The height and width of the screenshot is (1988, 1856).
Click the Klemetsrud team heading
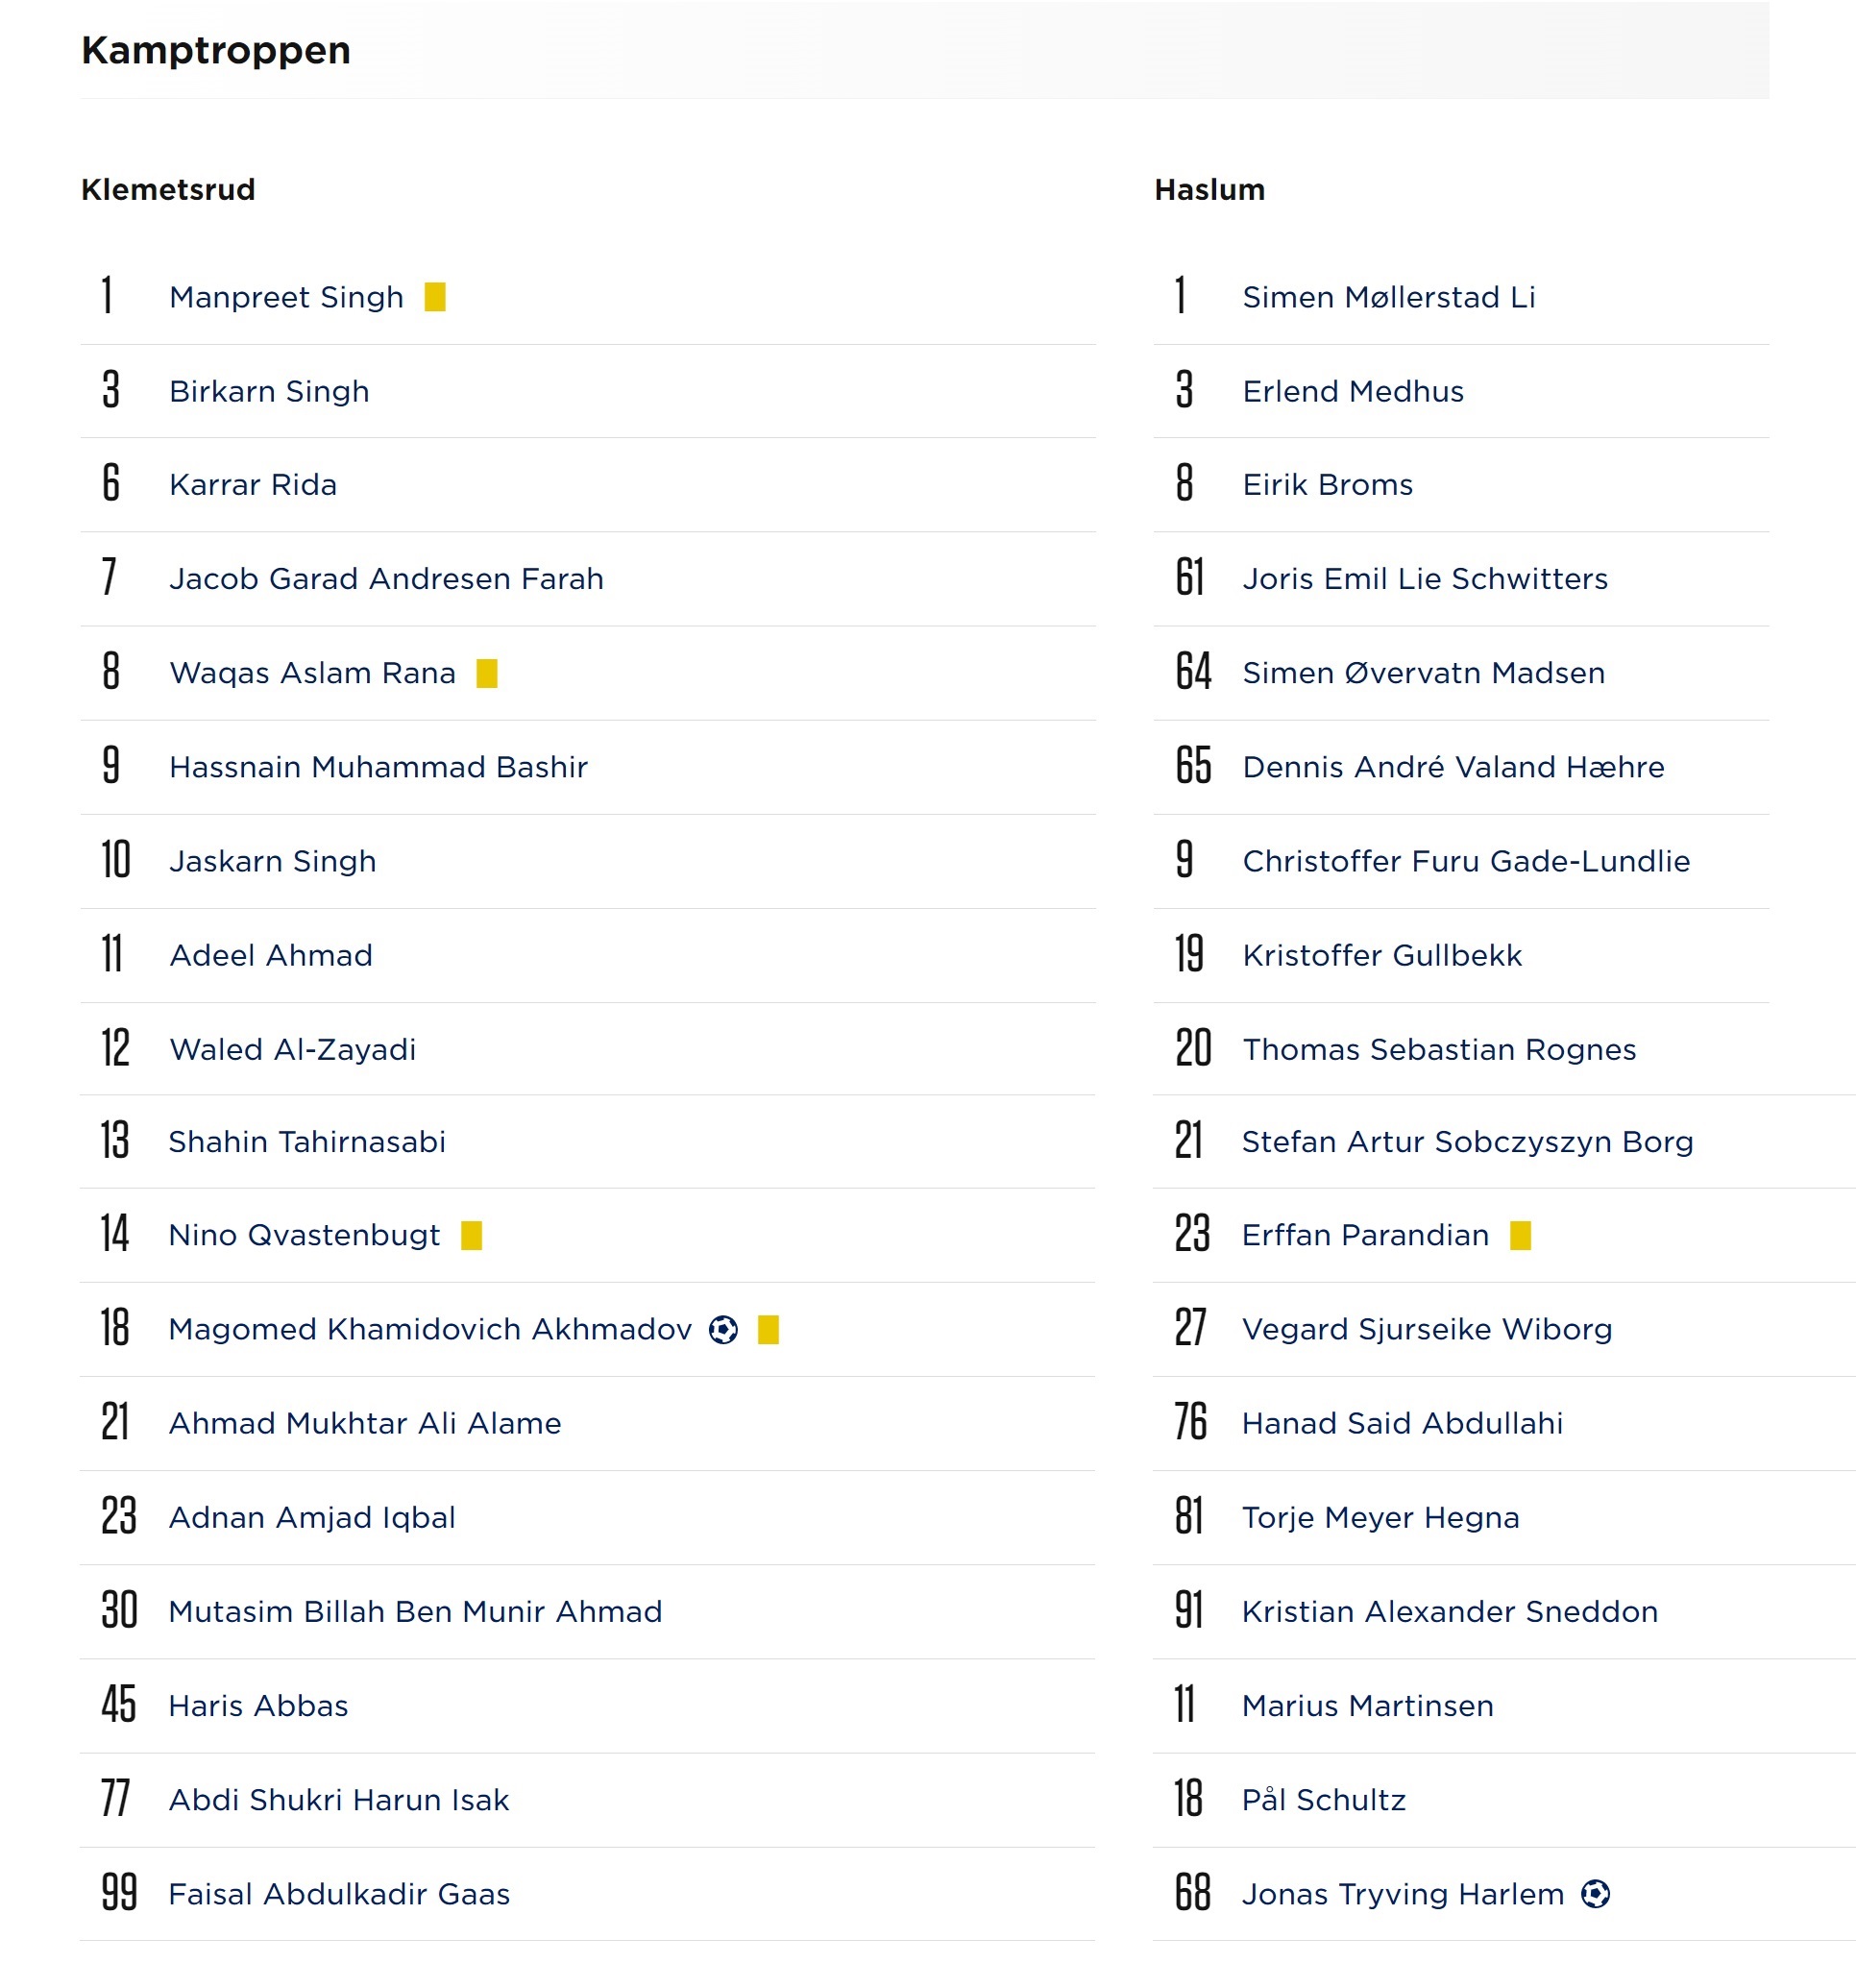(x=168, y=190)
